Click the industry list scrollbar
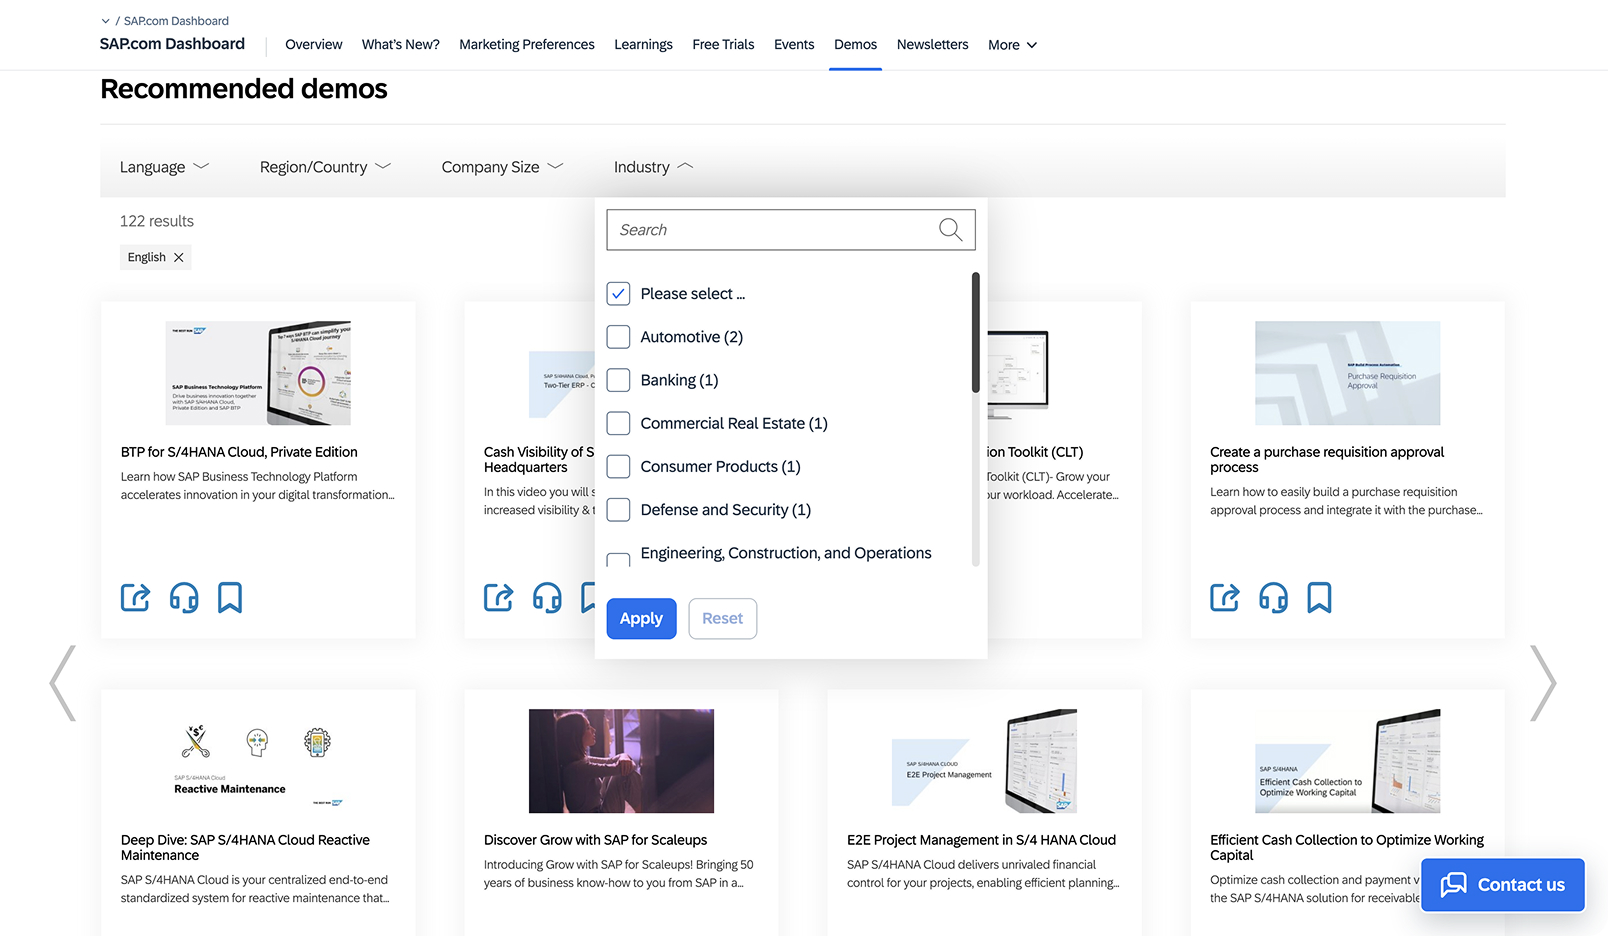Image resolution: width=1608 pixels, height=936 pixels. pyautogui.click(x=975, y=332)
